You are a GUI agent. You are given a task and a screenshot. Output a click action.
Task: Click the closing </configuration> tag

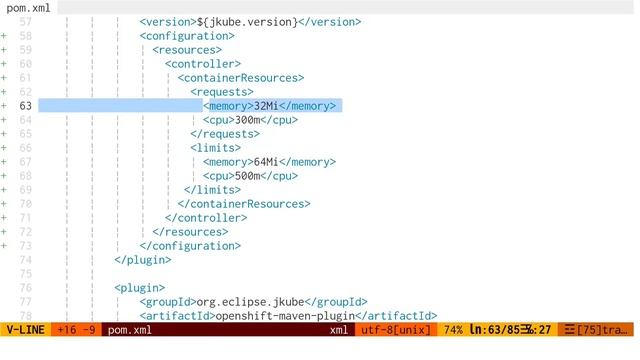coord(190,246)
